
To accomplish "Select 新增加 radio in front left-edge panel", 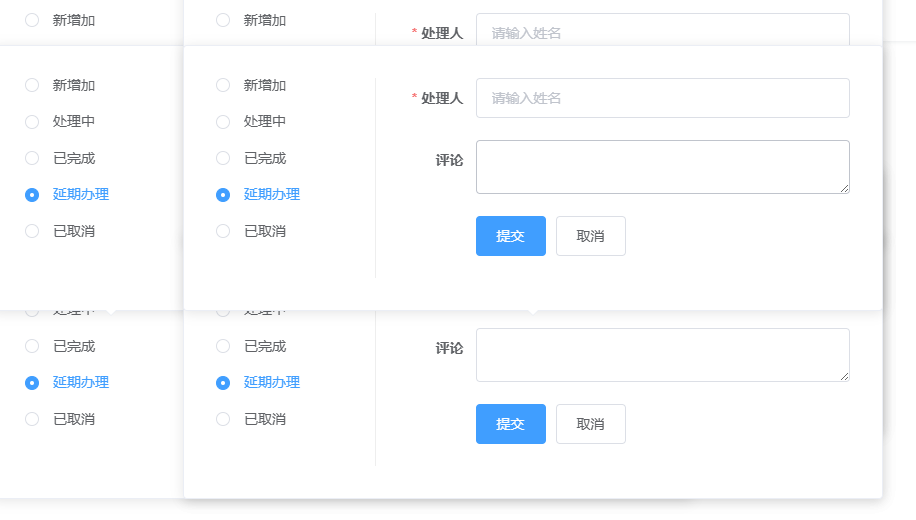I will coord(32,85).
